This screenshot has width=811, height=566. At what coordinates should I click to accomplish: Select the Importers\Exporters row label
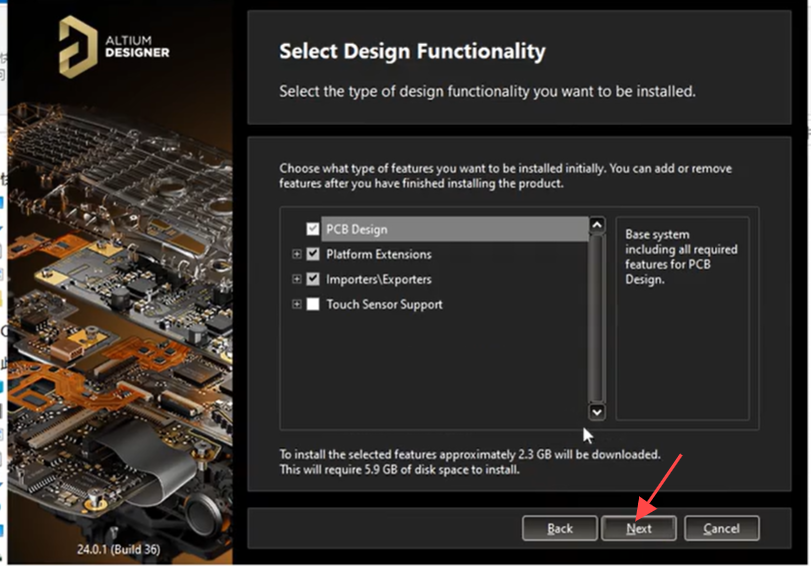(x=379, y=279)
